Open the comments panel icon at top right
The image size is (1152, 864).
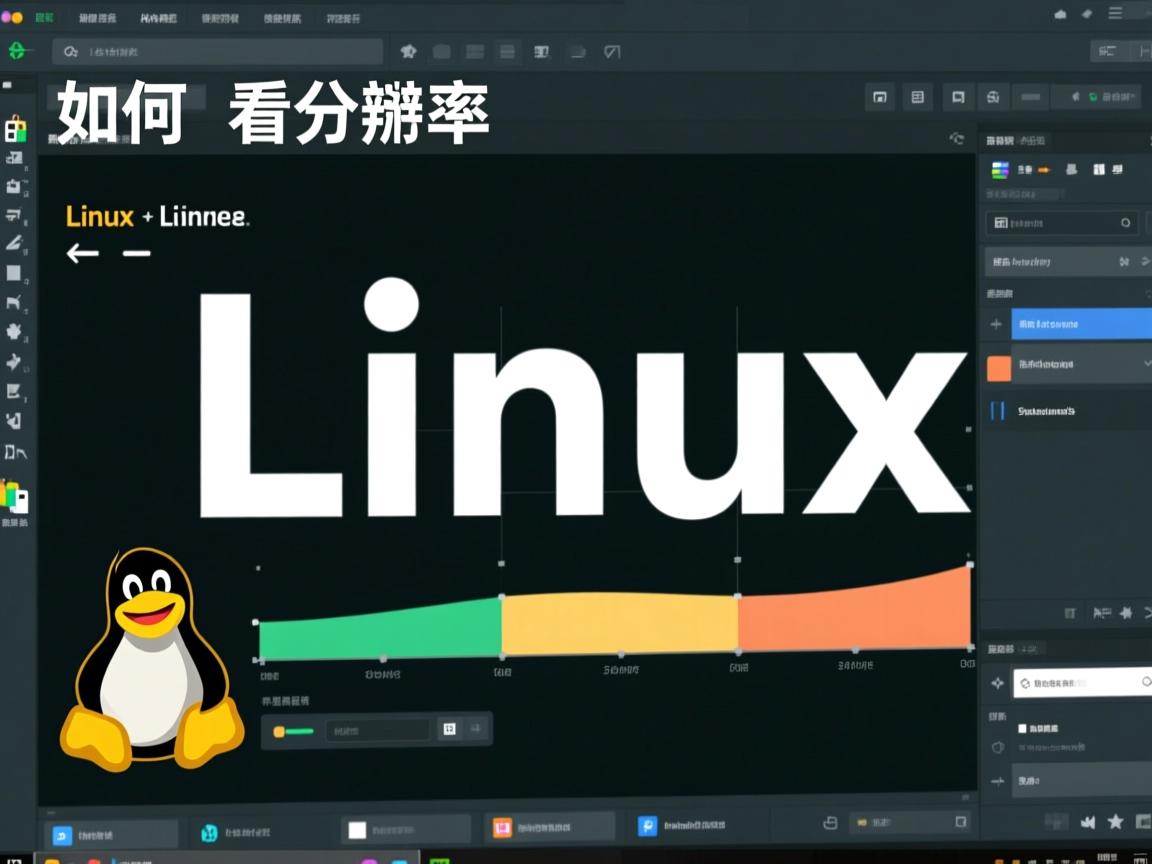(958, 97)
